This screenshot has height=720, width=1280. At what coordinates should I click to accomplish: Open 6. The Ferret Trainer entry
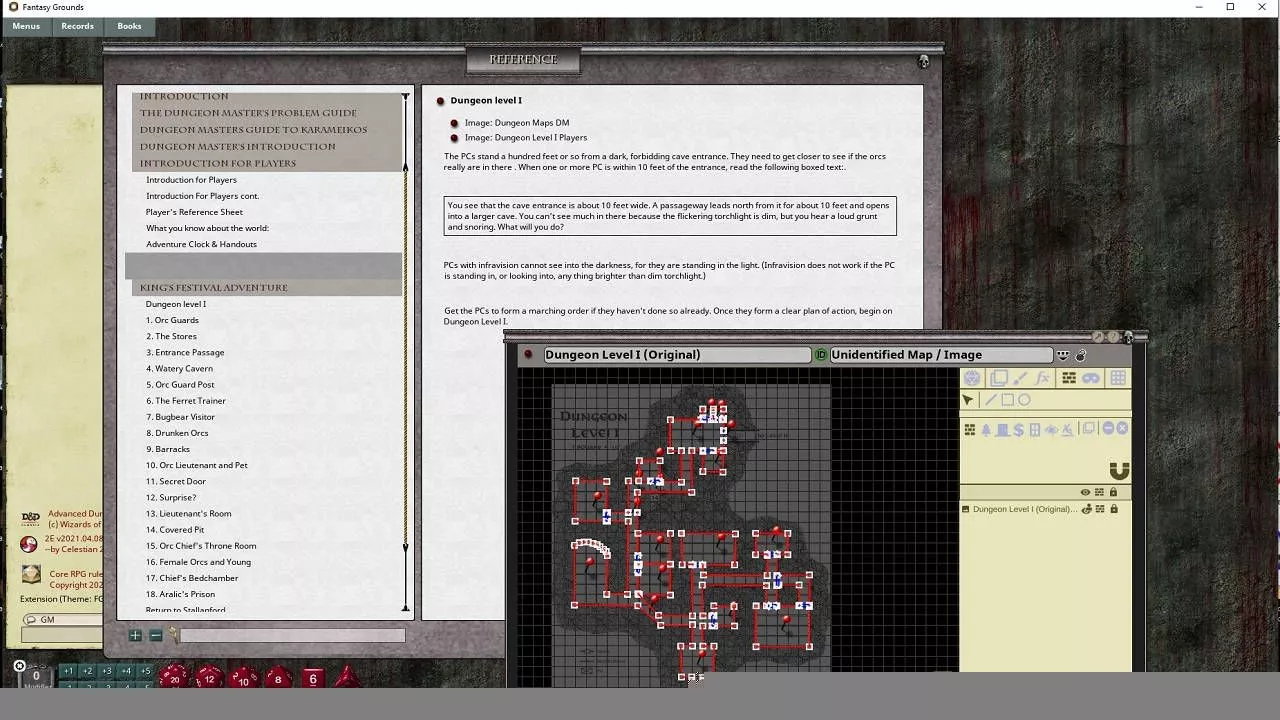[x=186, y=401]
